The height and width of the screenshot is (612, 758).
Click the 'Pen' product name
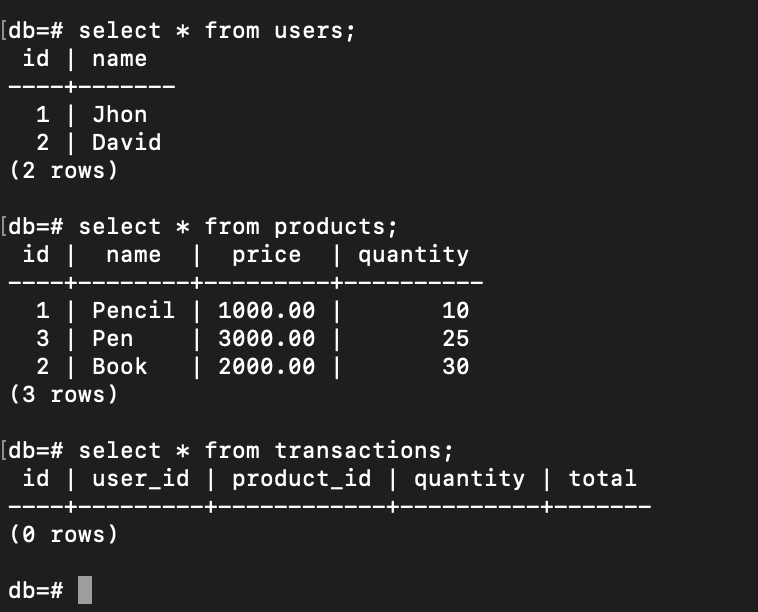(x=113, y=338)
